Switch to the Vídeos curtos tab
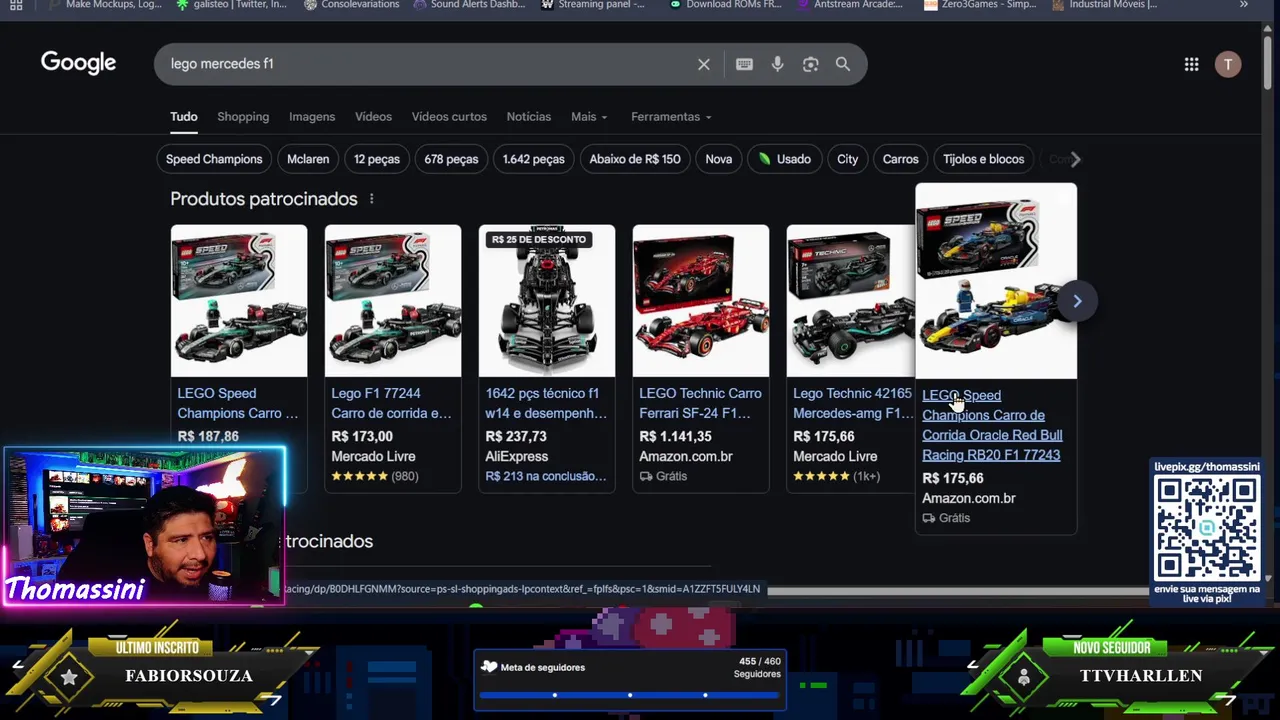 tap(449, 117)
